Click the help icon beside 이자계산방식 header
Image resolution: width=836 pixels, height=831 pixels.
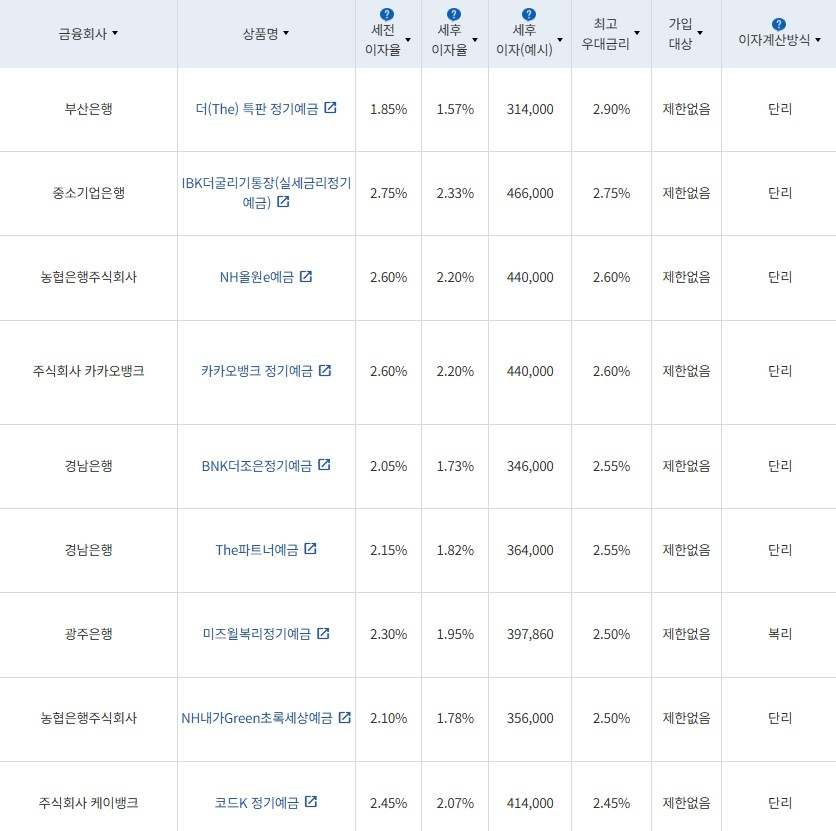pyautogui.click(x=779, y=22)
